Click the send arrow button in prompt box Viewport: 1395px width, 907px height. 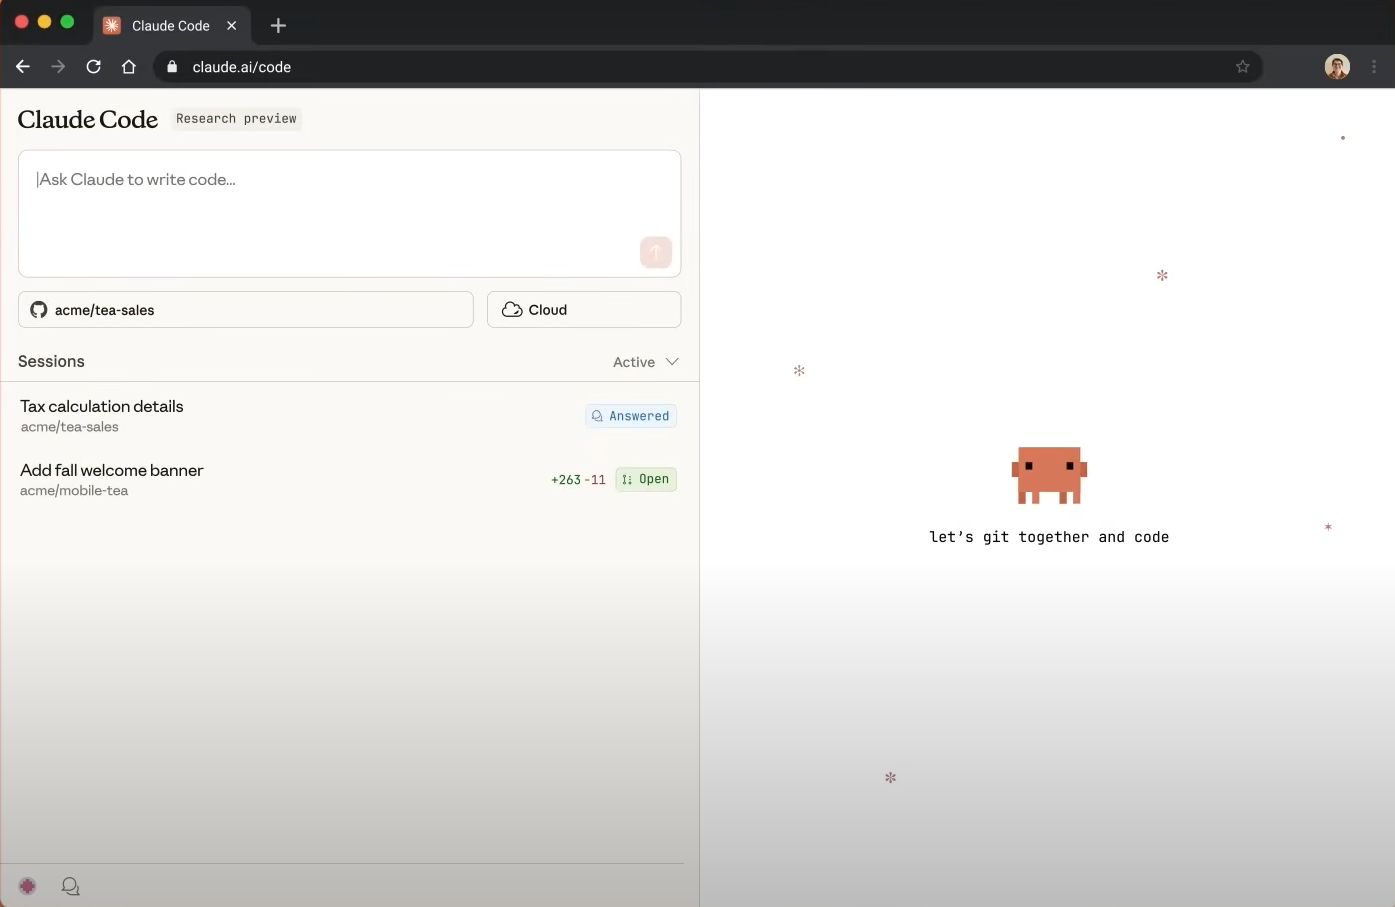click(655, 252)
